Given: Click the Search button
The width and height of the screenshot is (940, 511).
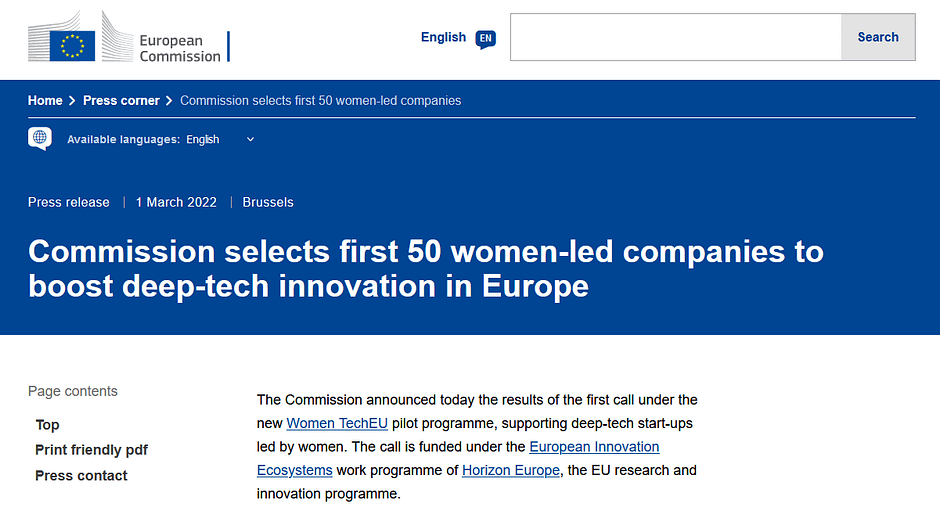Looking at the screenshot, I should [878, 37].
